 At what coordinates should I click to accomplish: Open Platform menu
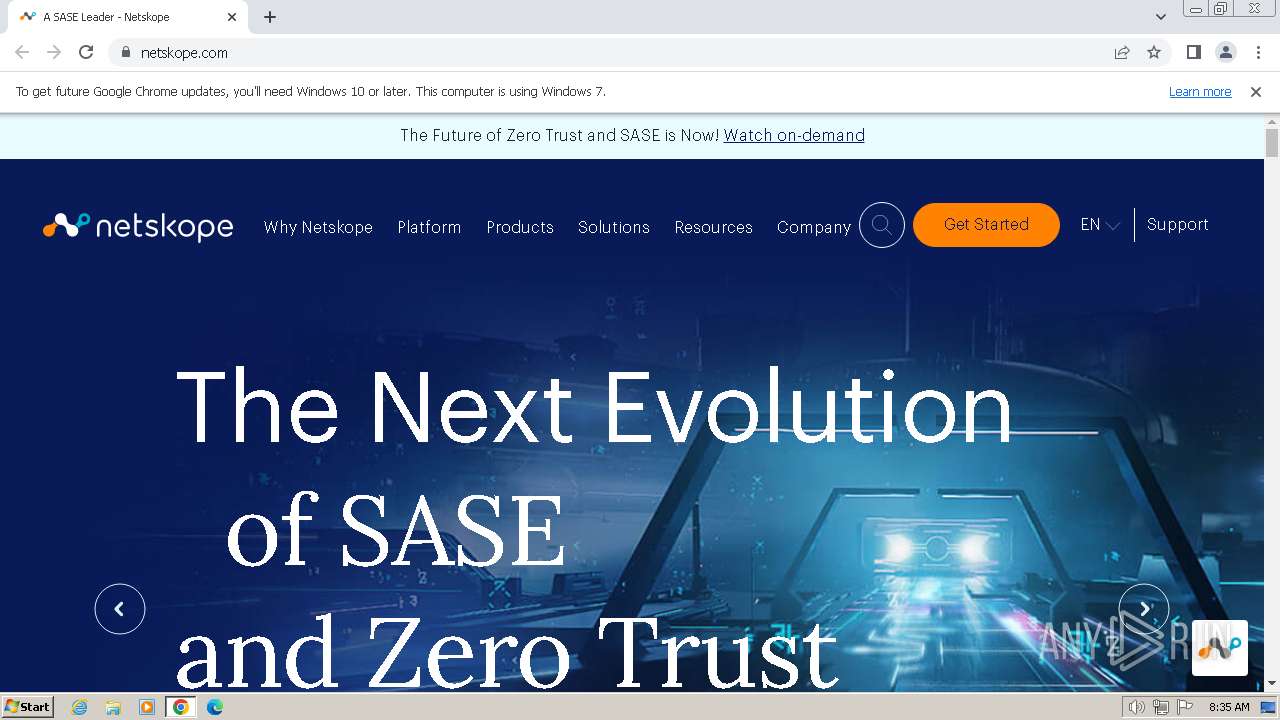point(429,227)
